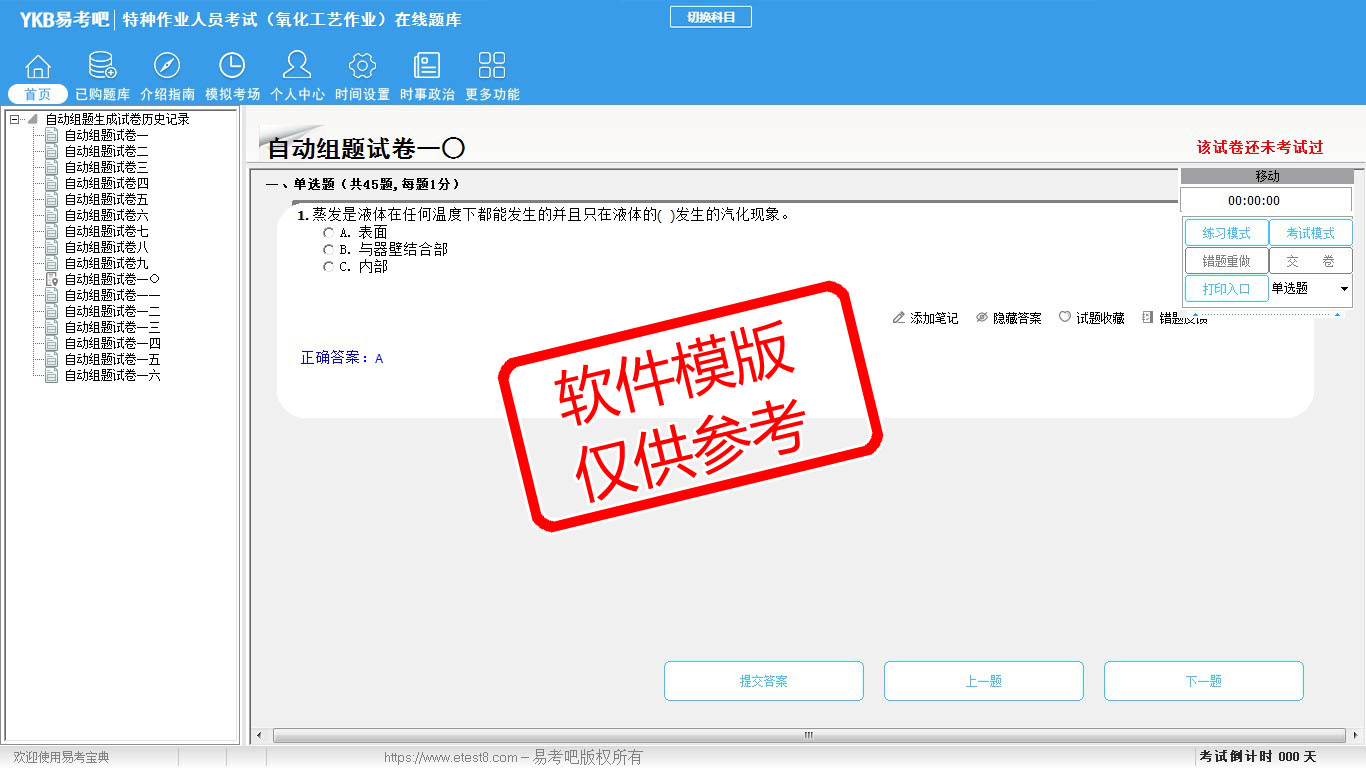Image resolution: width=1366 pixels, height=768 pixels.
Task: Click the 介绍指南 compass icon
Action: 167,66
